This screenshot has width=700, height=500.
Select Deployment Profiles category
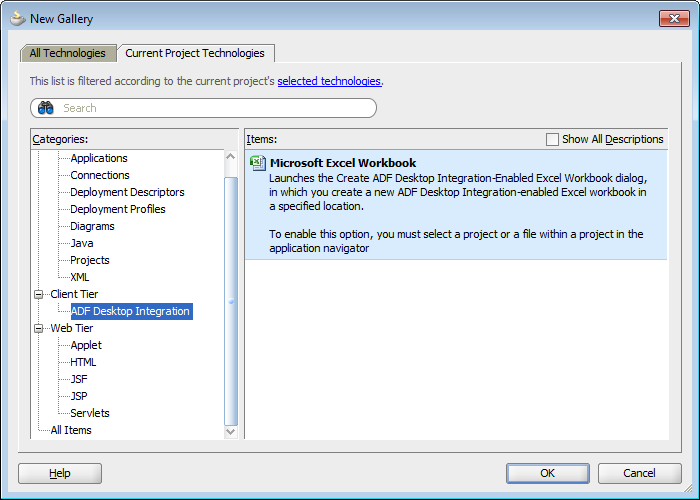[x=118, y=209]
